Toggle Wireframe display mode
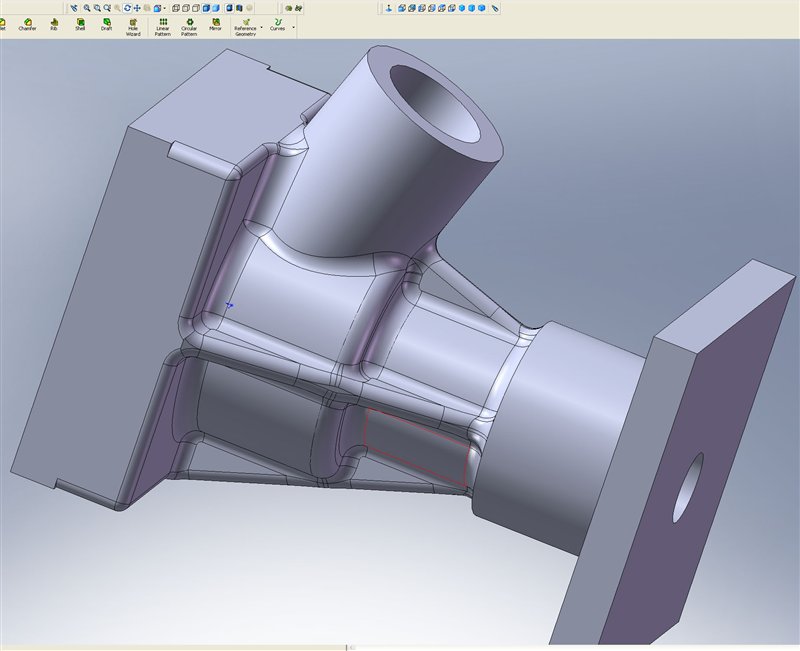800x651 pixels. [x=174, y=7]
